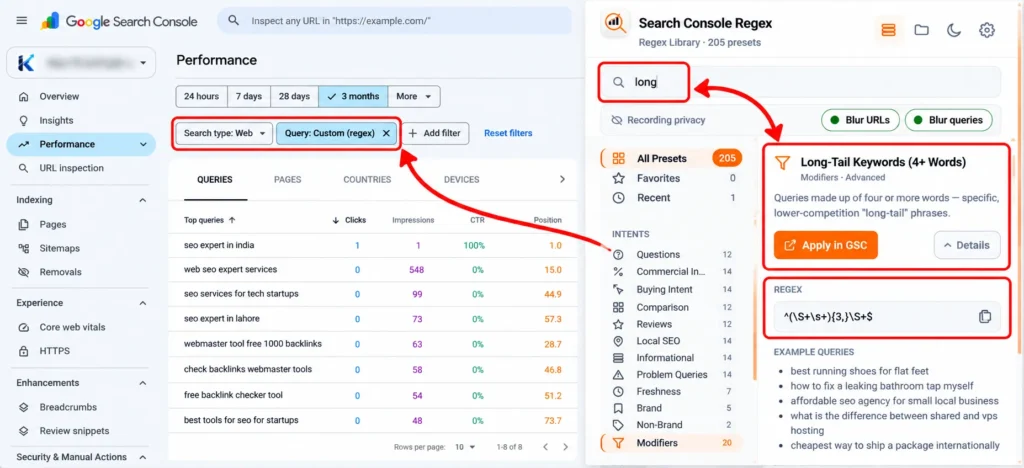Select Brand category

pos(673,408)
